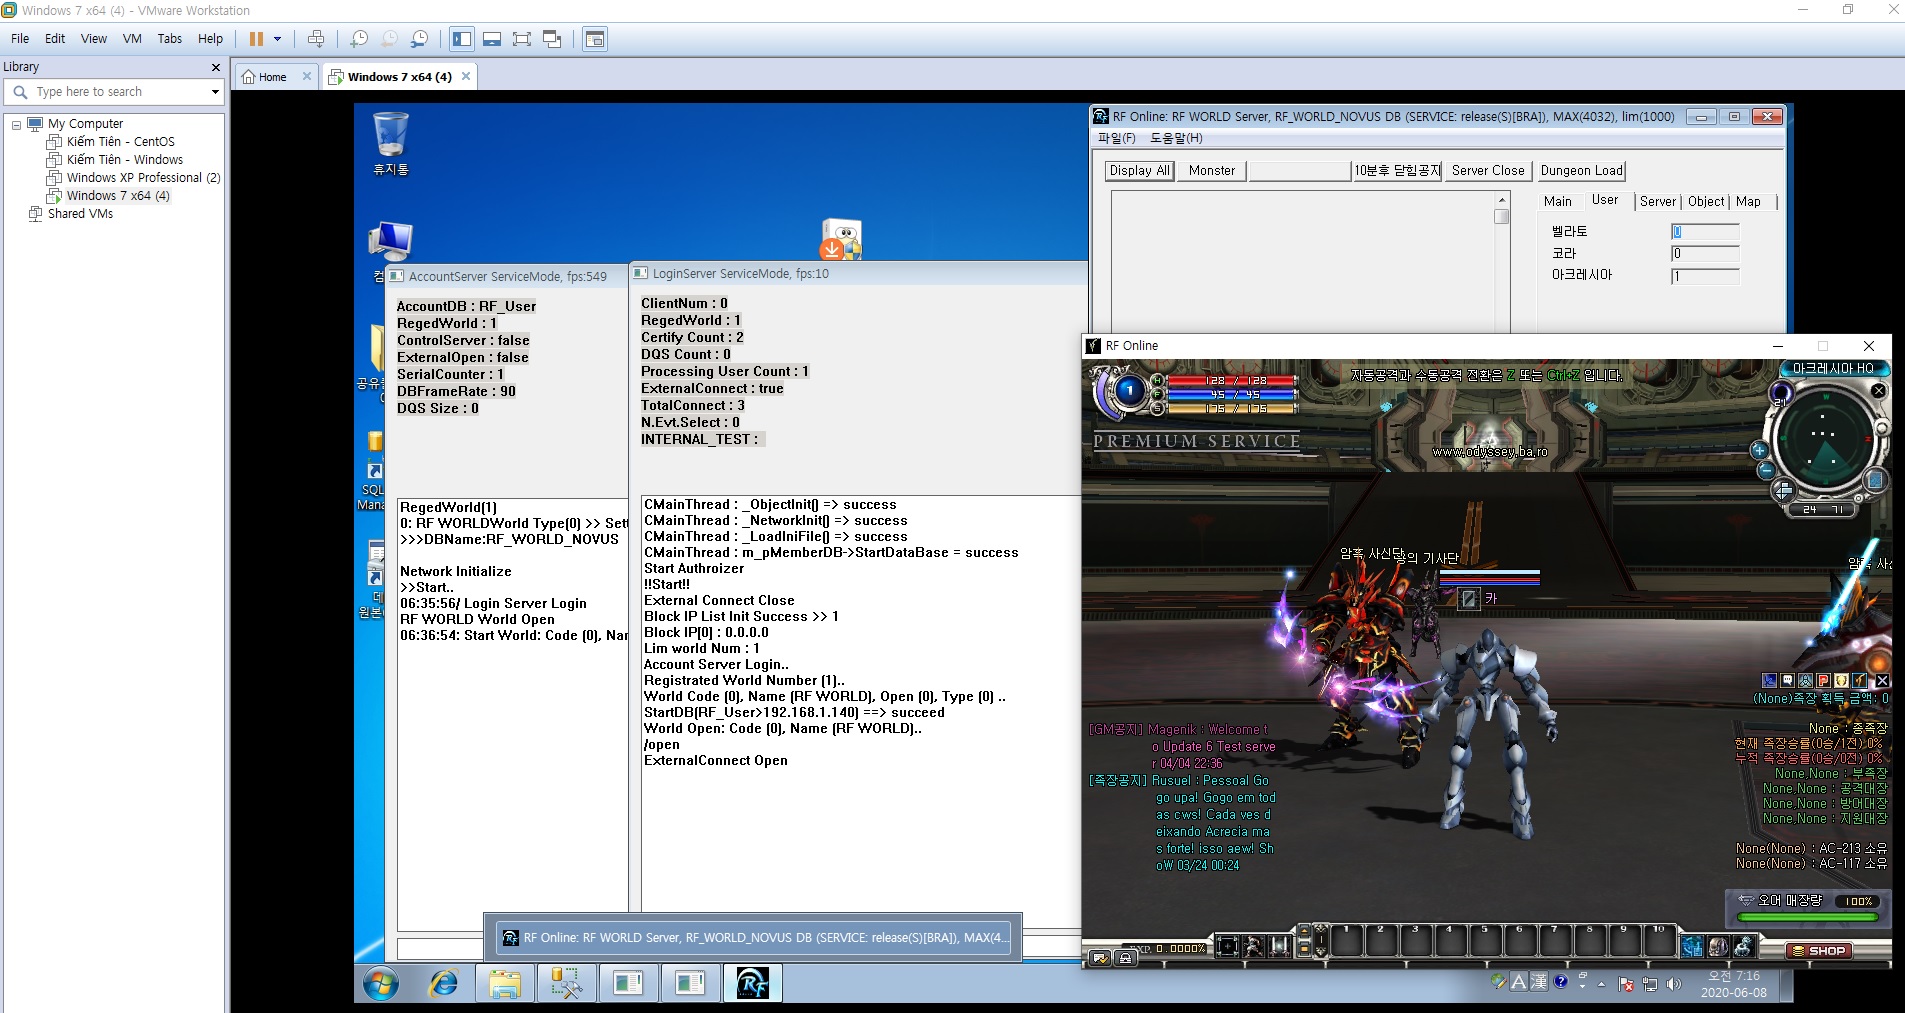
Task: Switch to the Server tab in RF World Server
Action: pos(1657,202)
